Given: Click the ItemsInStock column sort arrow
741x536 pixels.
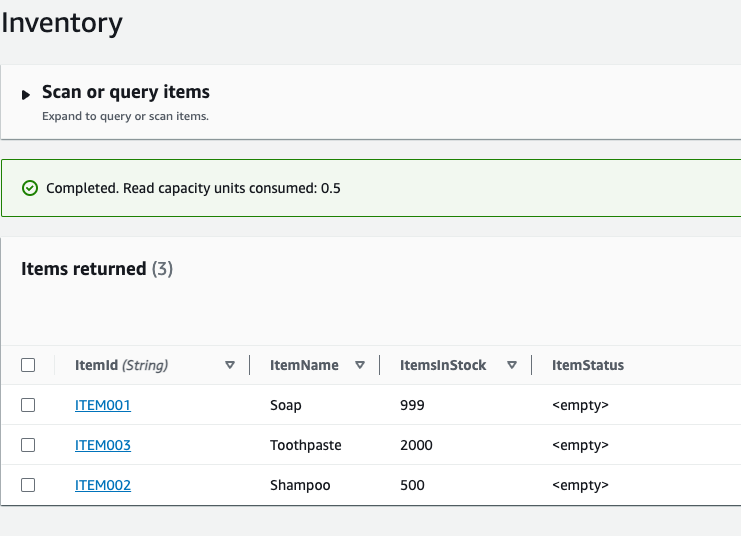Looking at the screenshot, I should pos(512,365).
